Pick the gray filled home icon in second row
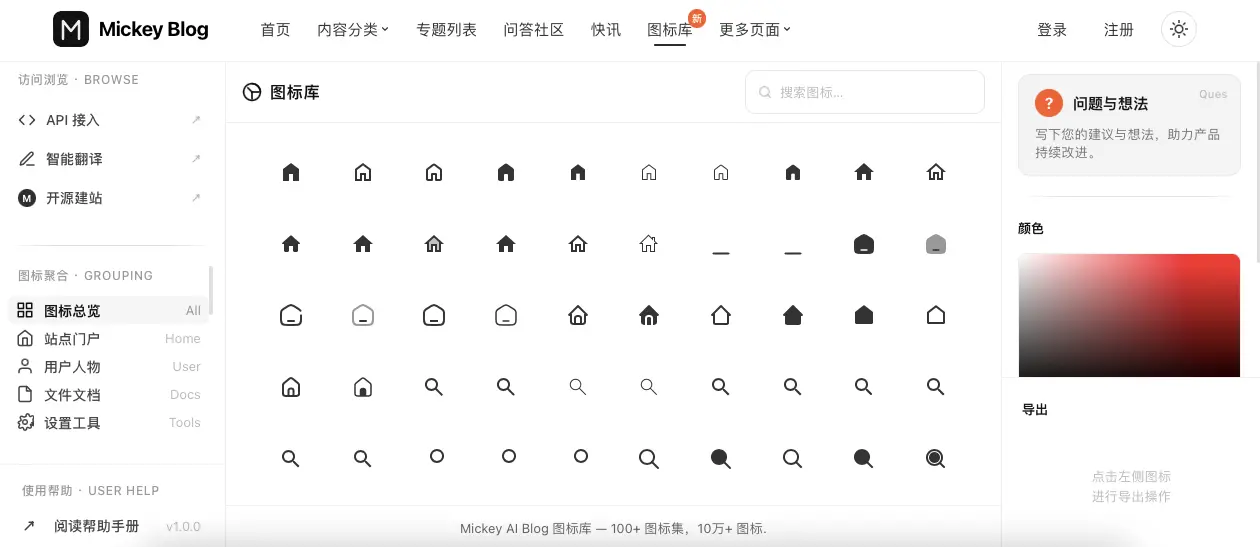Screen dimensions: 1260x547 point(936,244)
